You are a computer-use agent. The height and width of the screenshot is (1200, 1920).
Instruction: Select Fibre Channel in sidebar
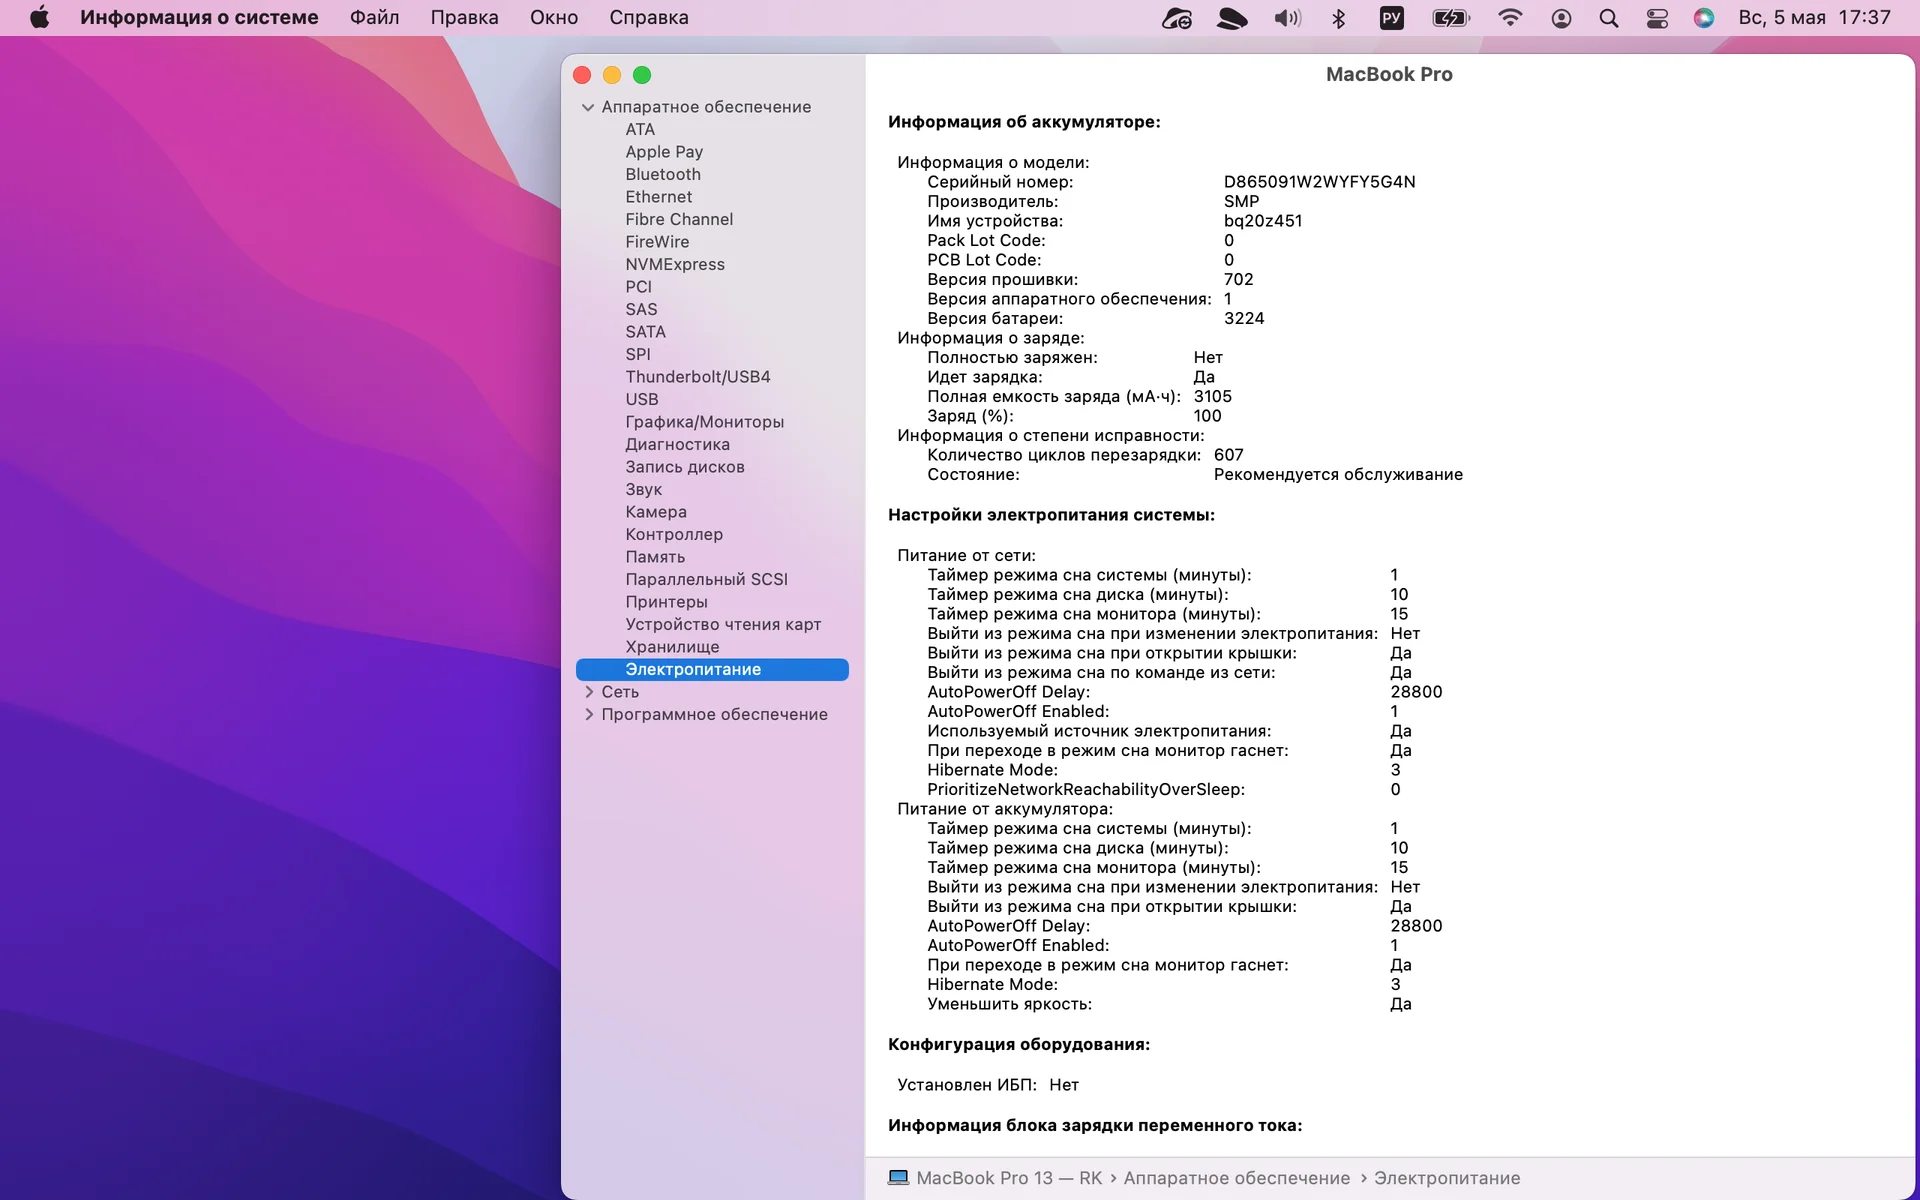(679, 219)
